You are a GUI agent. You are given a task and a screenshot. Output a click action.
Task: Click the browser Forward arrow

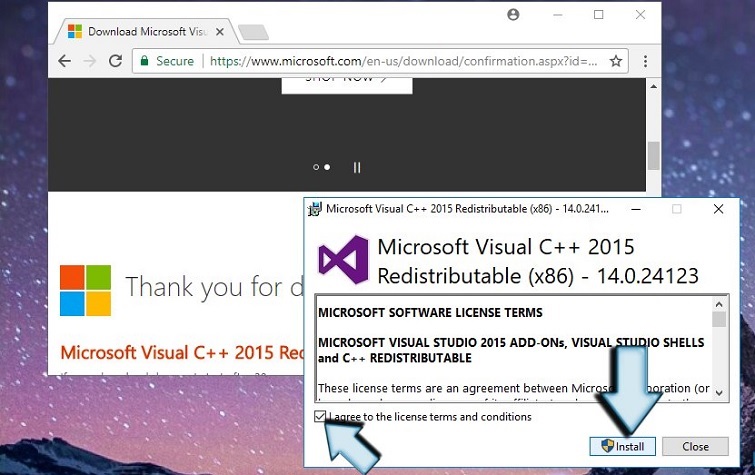click(90, 61)
